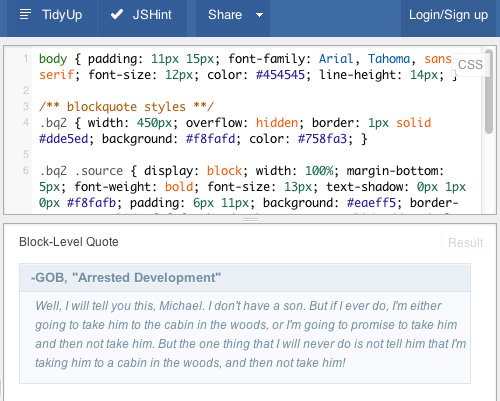Click the horizontal pane splitter handle
The width and height of the screenshot is (500, 401).
click(x=250, y=219)
